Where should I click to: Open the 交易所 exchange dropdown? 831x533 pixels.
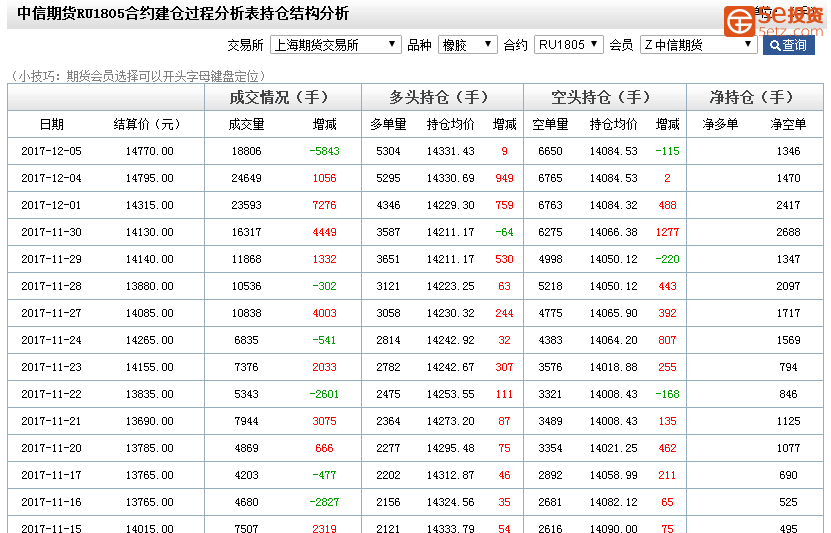click(335, 45)
